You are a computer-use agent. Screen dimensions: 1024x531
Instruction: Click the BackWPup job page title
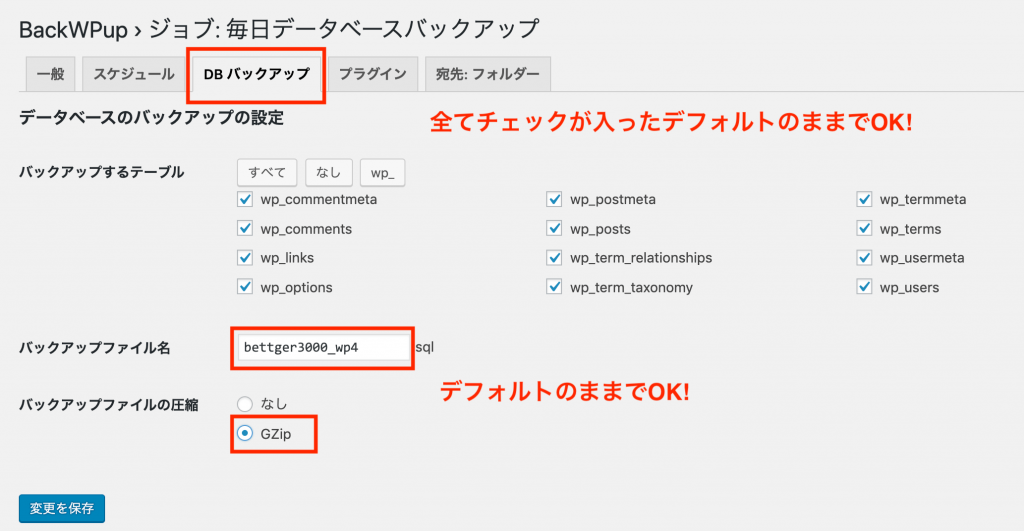pyautogui.click(x=279, y=29)
